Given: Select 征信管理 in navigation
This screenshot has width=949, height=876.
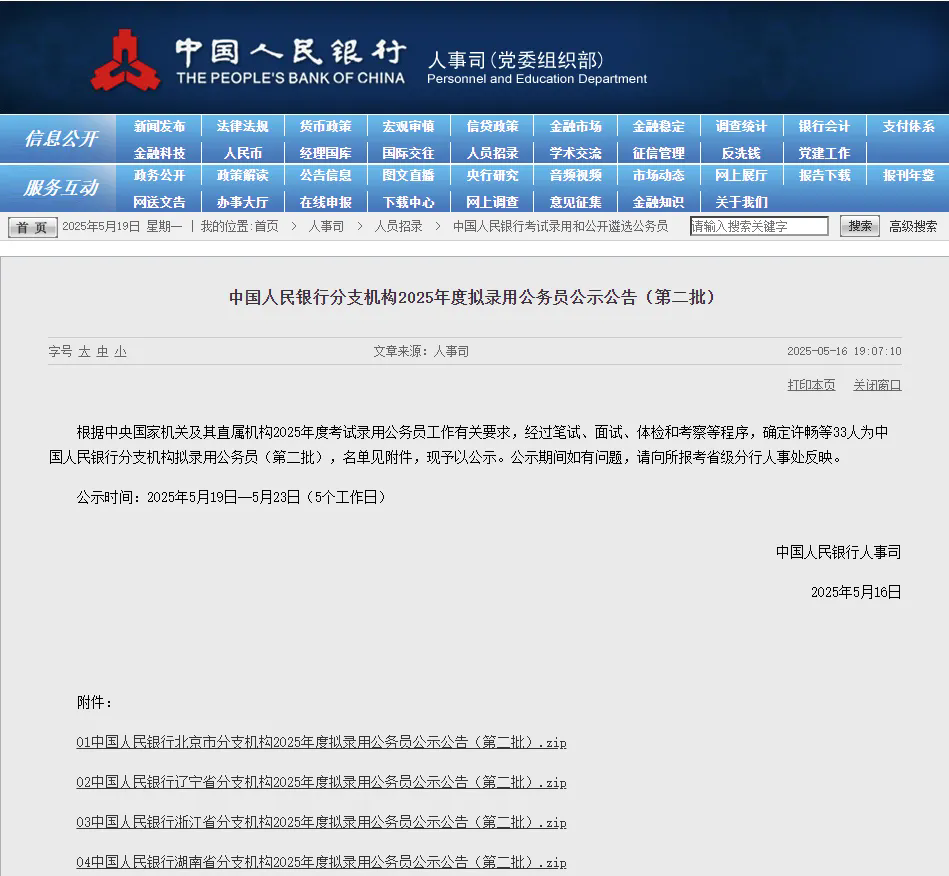Looking at the screenshot, I should (x=658, y=153).
